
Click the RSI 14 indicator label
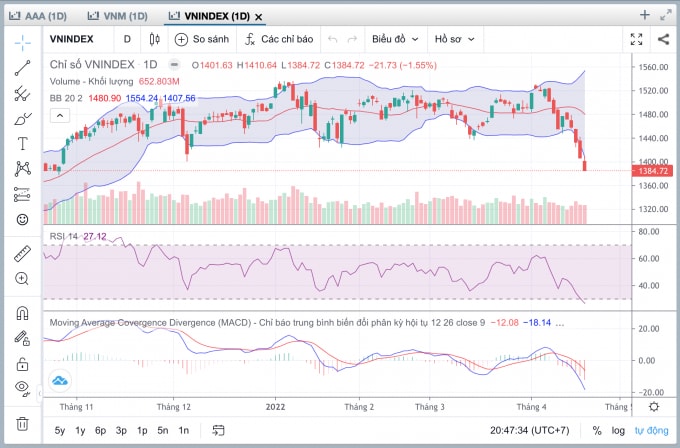(64, 237)
